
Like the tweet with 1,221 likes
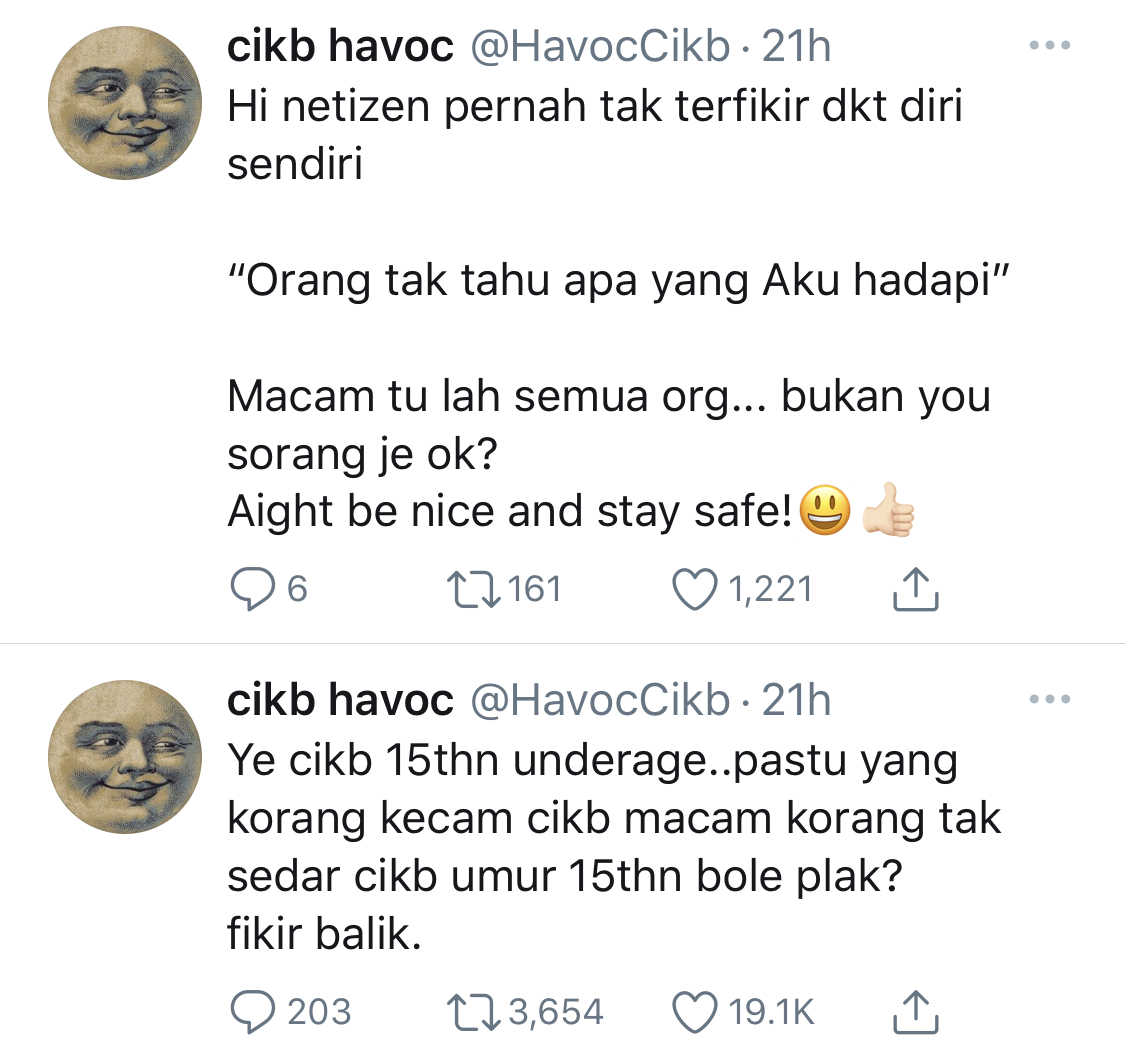[x=695, y=589]
